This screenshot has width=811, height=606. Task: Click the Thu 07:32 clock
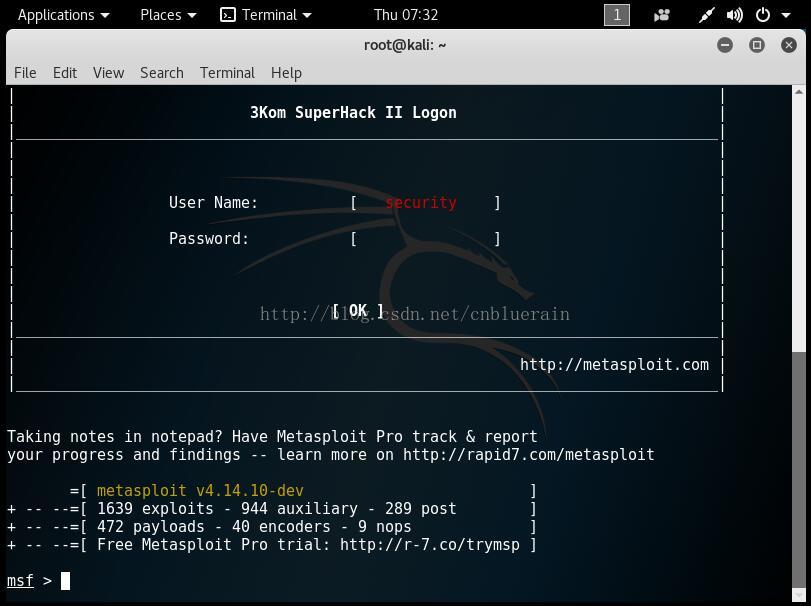406,15
